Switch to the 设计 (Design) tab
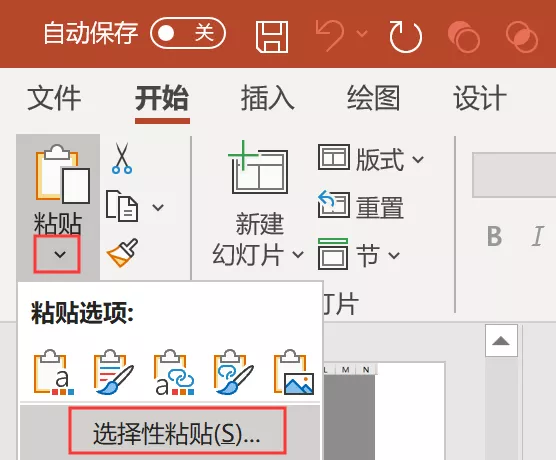 tap(479, 98)
